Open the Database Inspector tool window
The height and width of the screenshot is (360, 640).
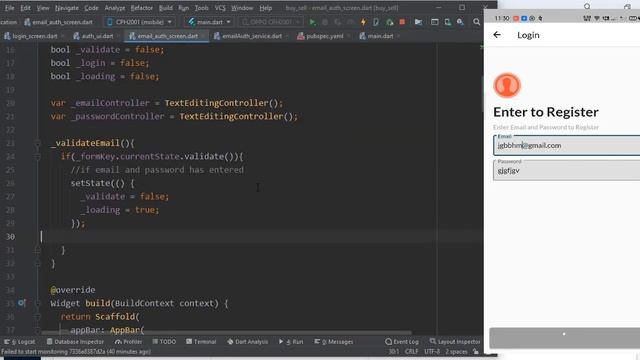[x=75, y=342]
